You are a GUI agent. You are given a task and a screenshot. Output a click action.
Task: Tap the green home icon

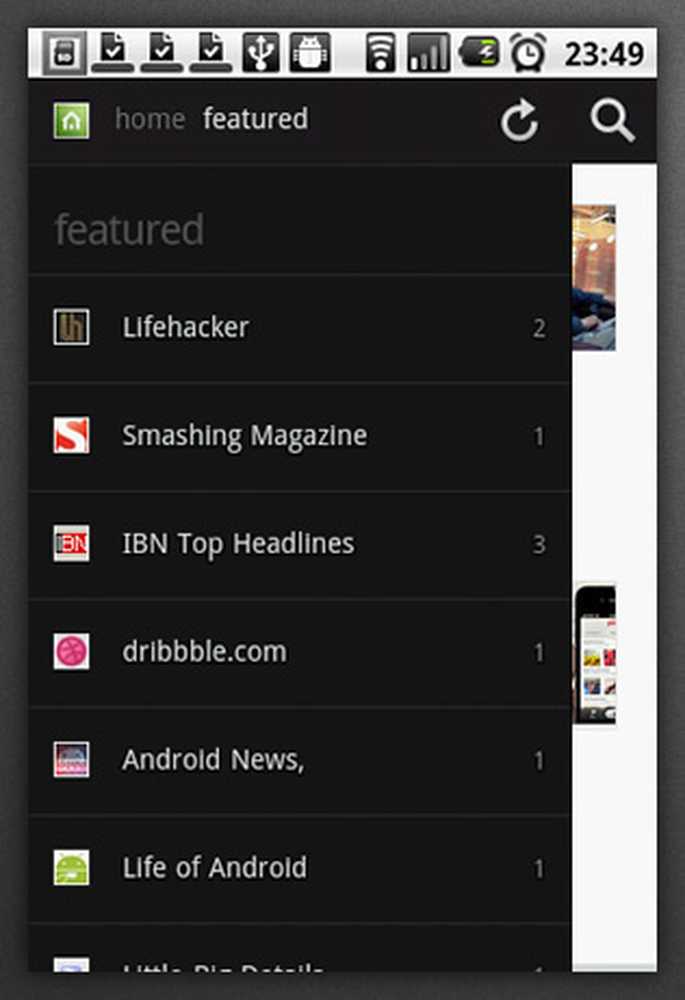click(71, 121)
